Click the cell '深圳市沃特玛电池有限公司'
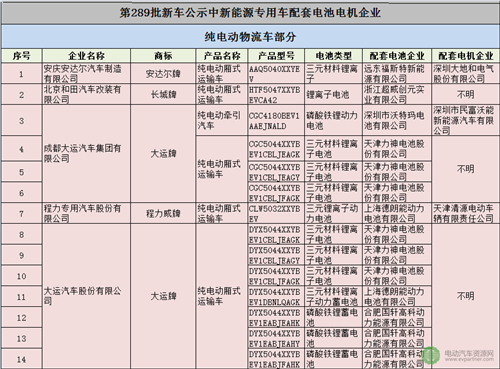Viewport: 500px width, 369px height. [x=397, y=120]
